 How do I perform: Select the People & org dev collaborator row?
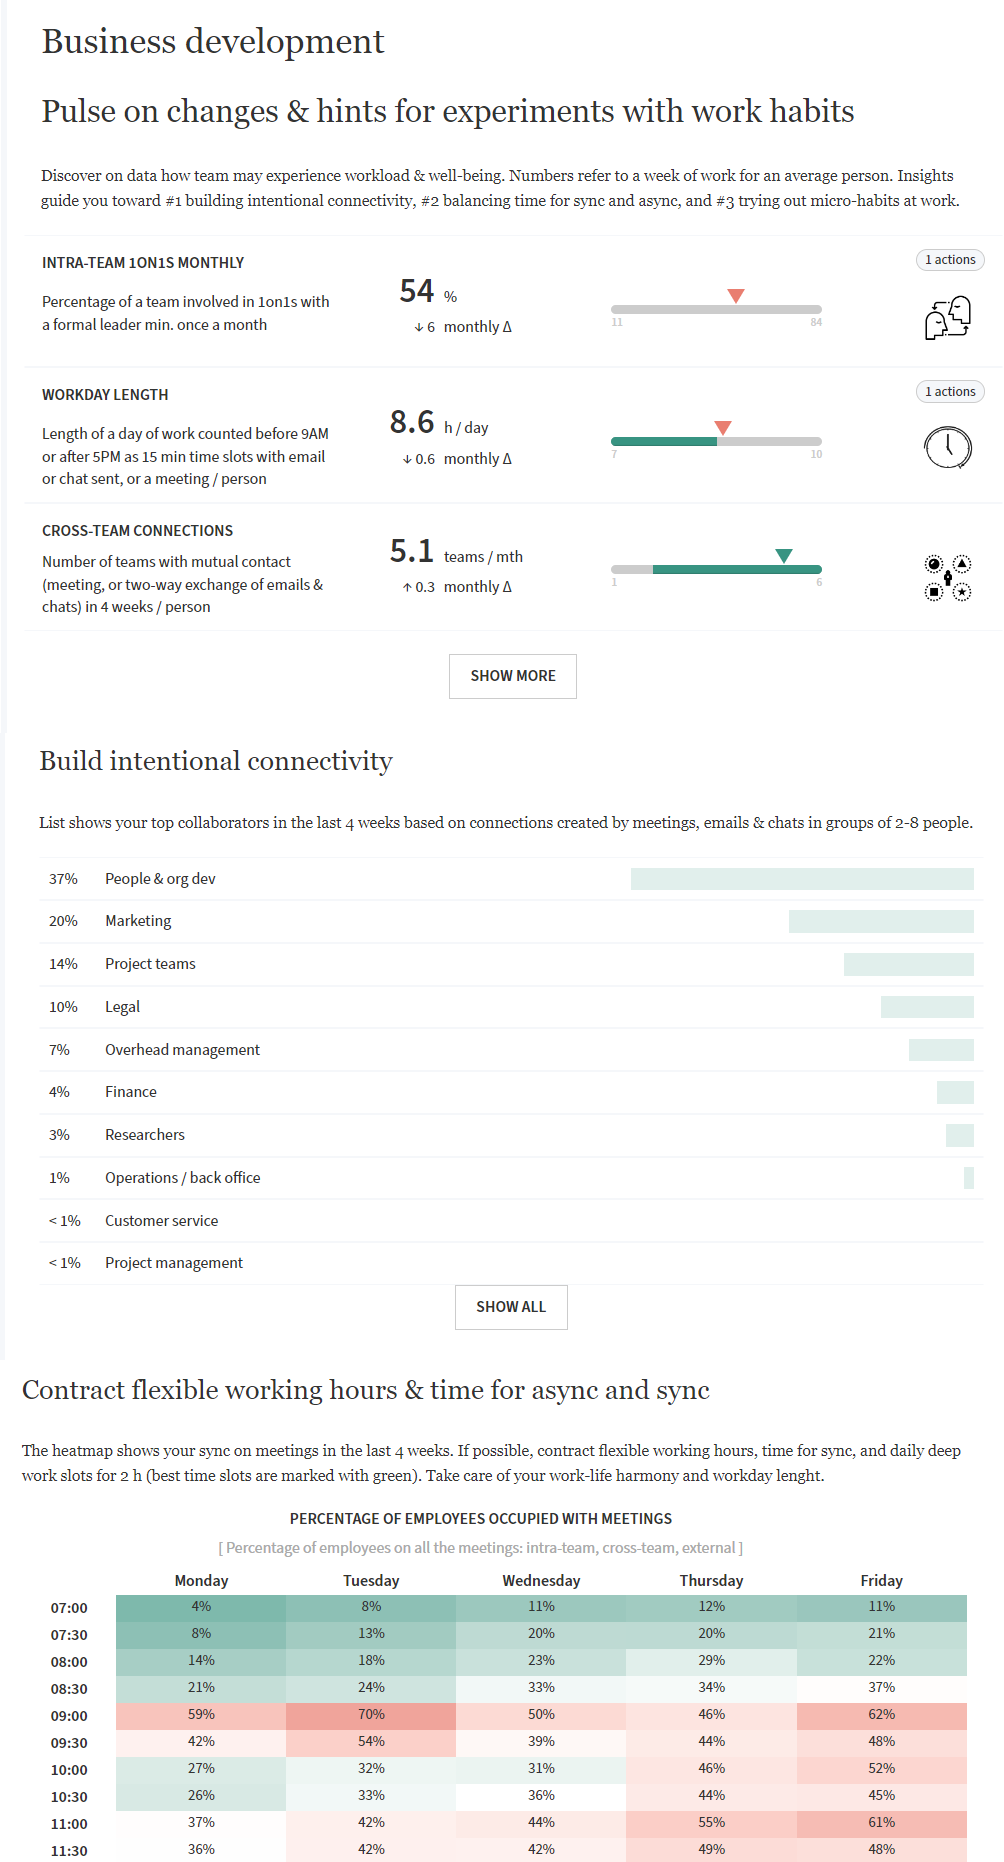point(160,879)
